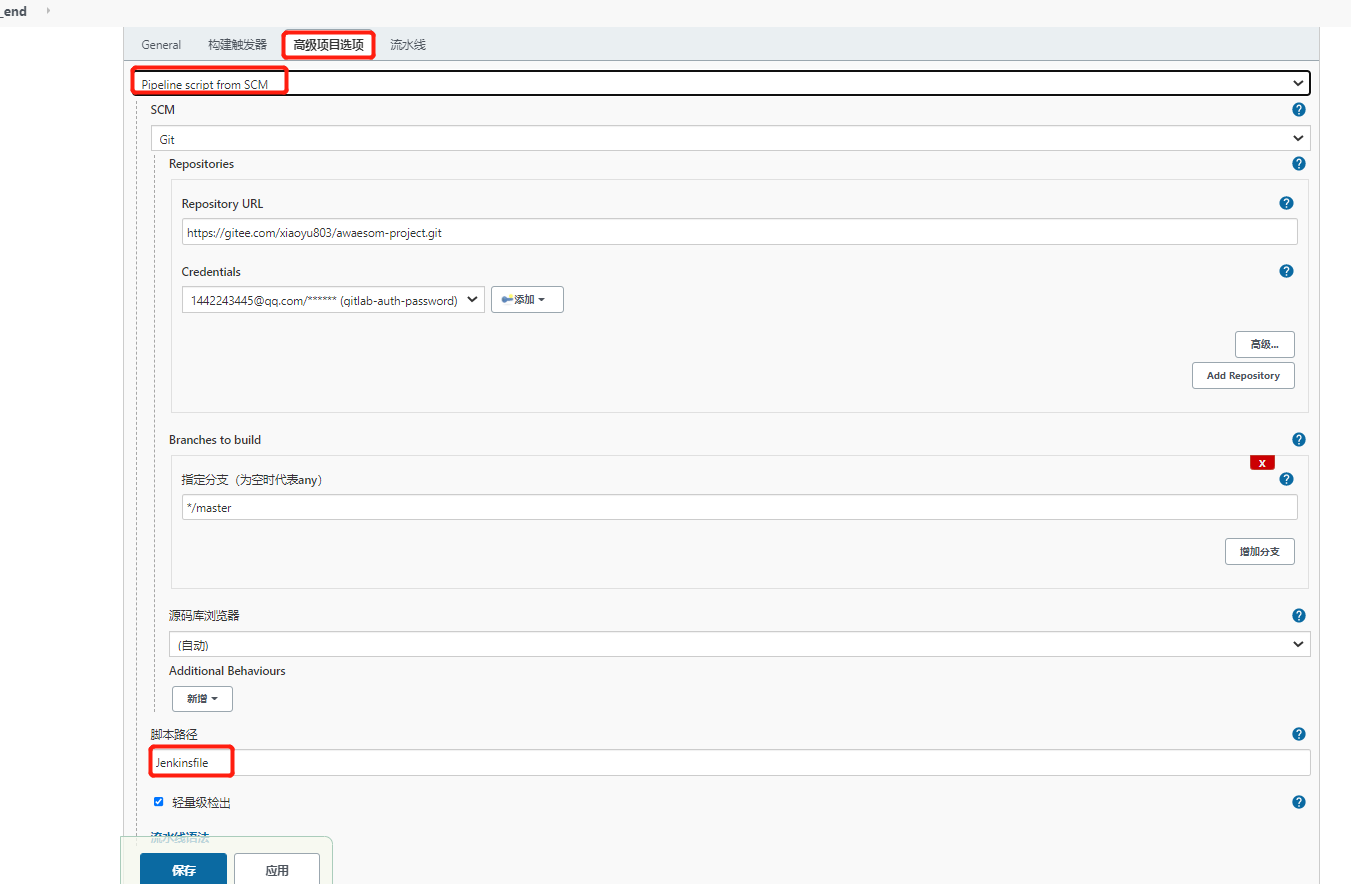The width and height of the screenshot is (1351, 884).
Task: Click the Credentials label
Action: coord(211,272)
